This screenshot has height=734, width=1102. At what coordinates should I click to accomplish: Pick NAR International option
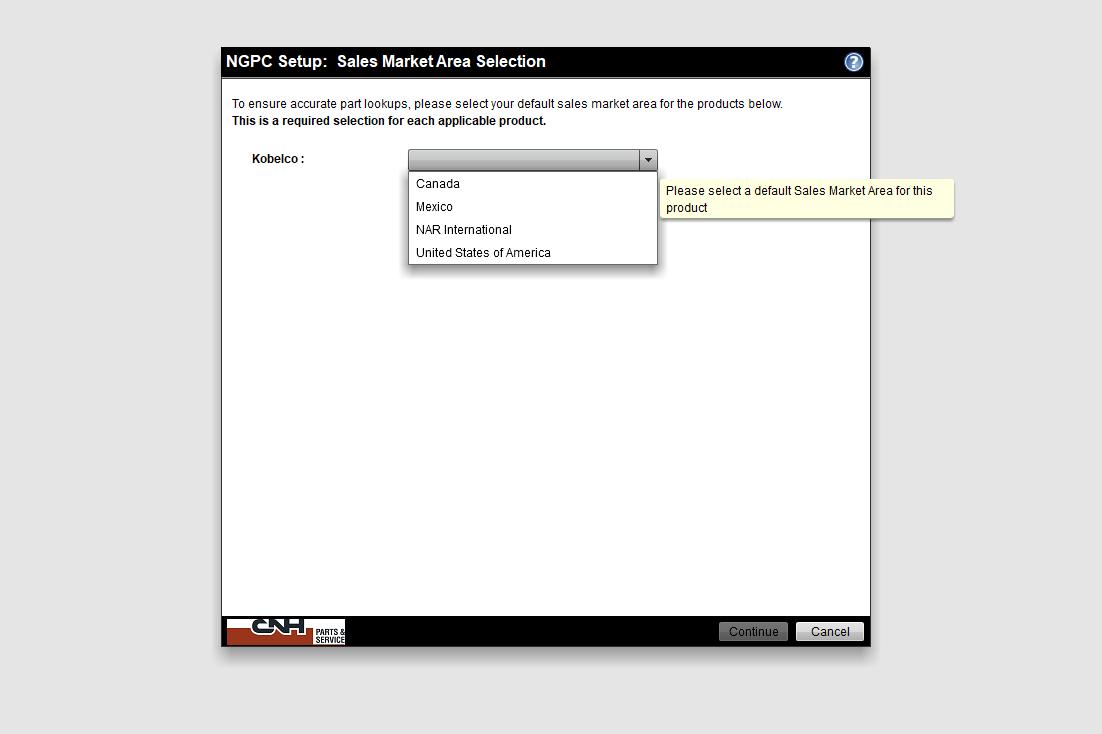coord(533,230)
